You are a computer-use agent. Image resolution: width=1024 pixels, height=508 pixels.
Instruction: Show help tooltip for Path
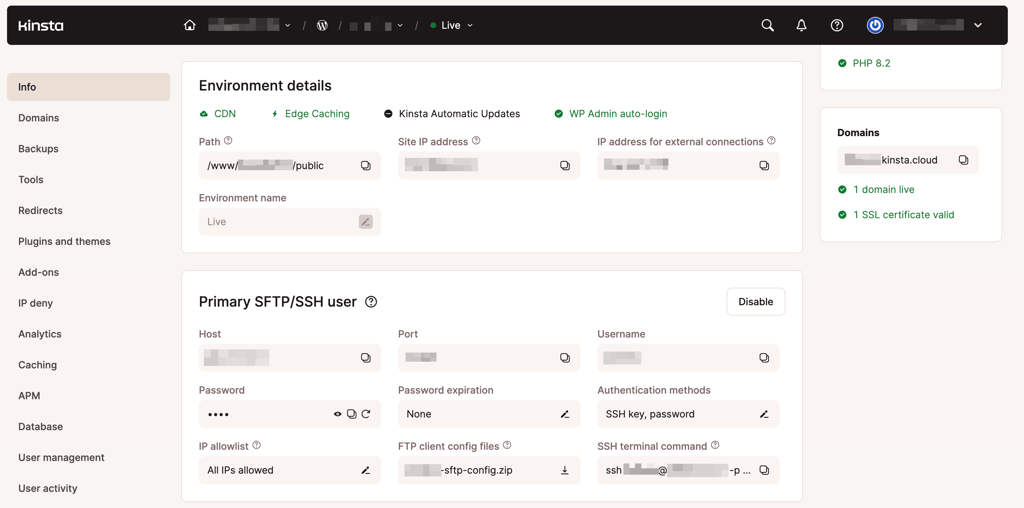228,140
